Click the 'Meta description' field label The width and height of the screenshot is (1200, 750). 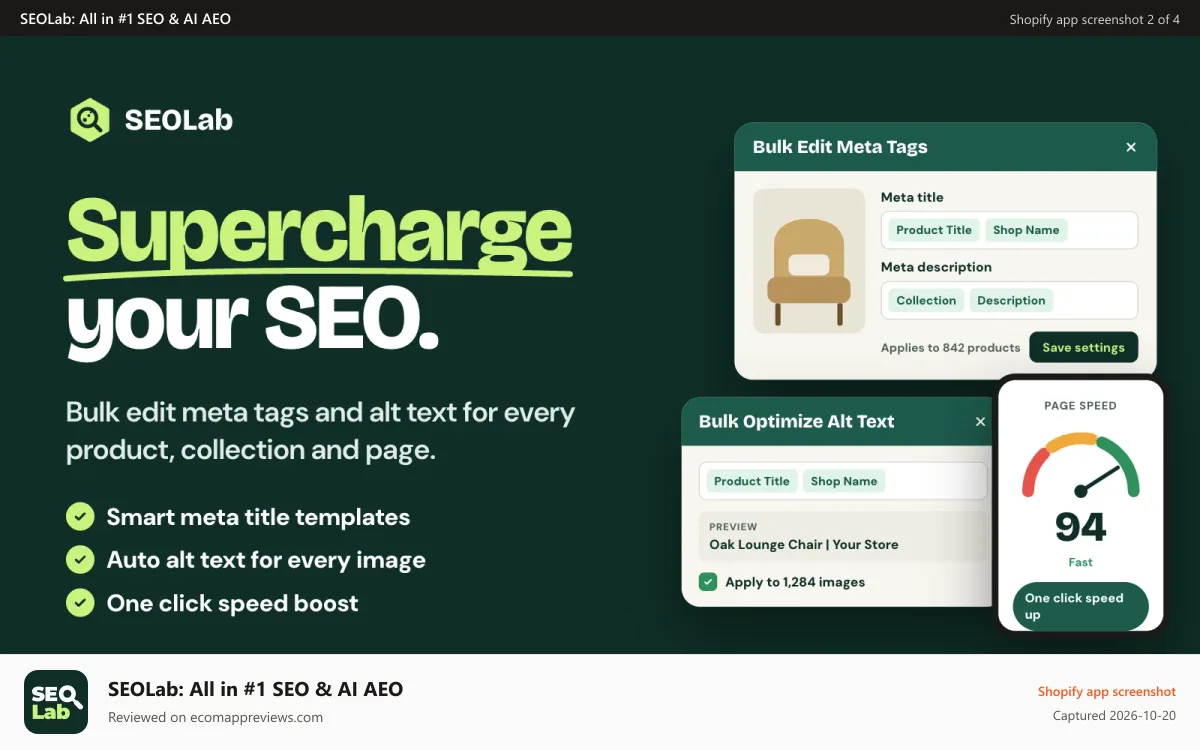point(936,267)
